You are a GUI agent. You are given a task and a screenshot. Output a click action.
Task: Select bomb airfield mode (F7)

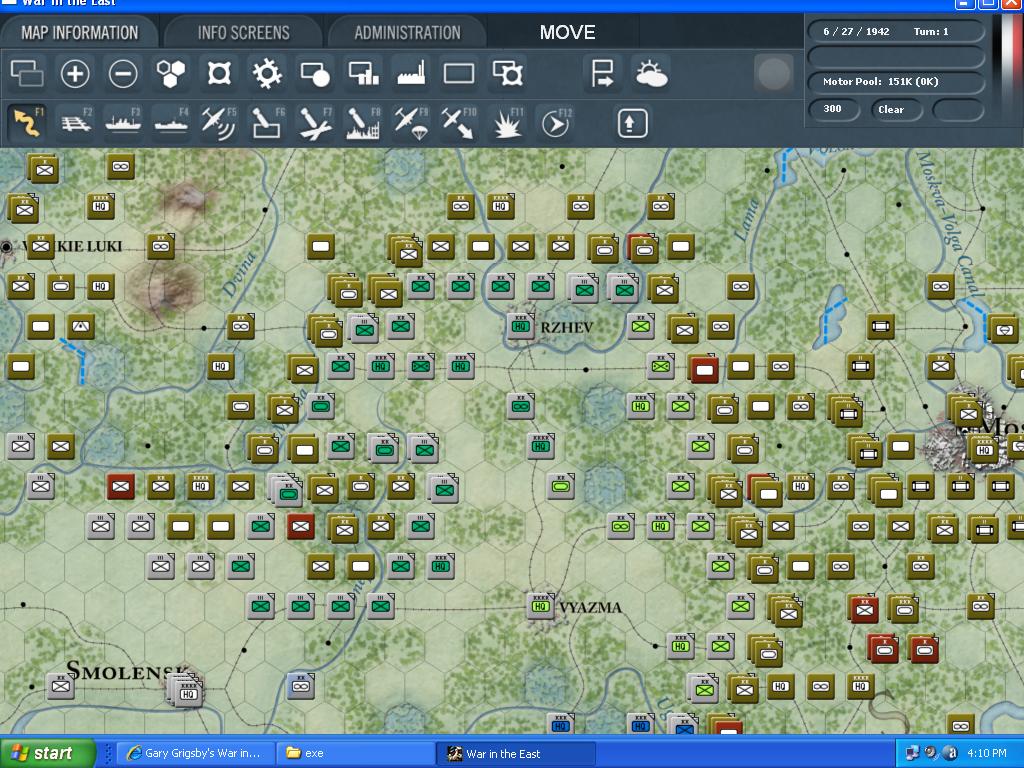[x=315, y=123]
